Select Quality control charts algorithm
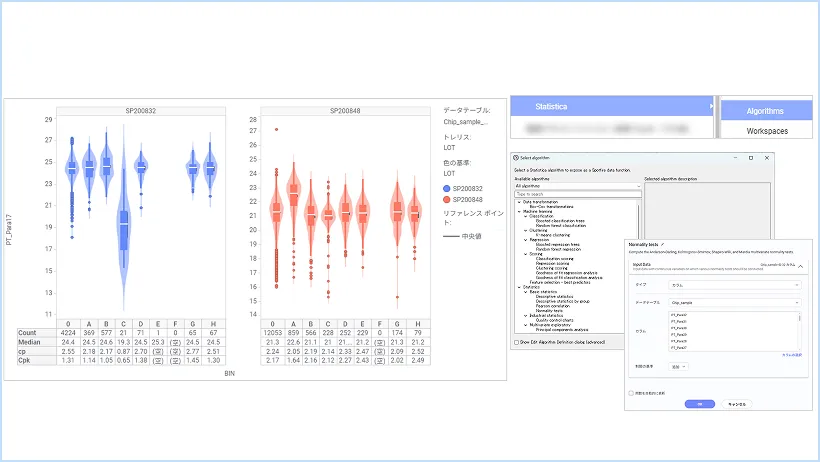Viewport: 820px width, 462px height. 554,320
